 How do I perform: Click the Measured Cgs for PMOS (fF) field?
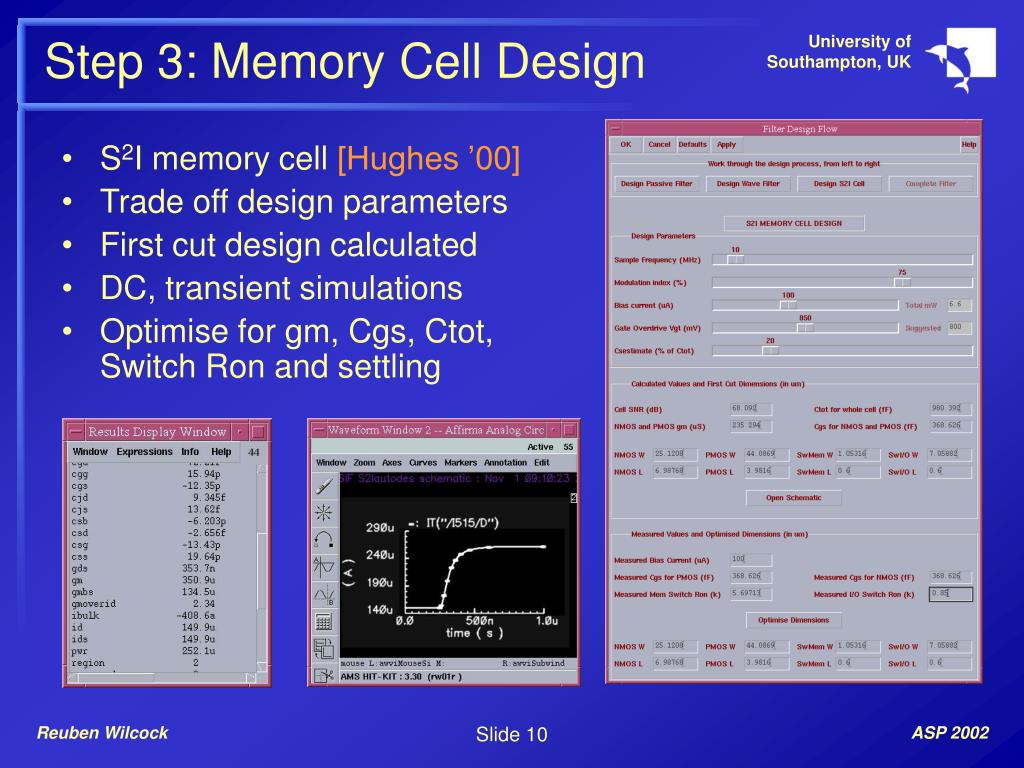[x=751, y=577]
